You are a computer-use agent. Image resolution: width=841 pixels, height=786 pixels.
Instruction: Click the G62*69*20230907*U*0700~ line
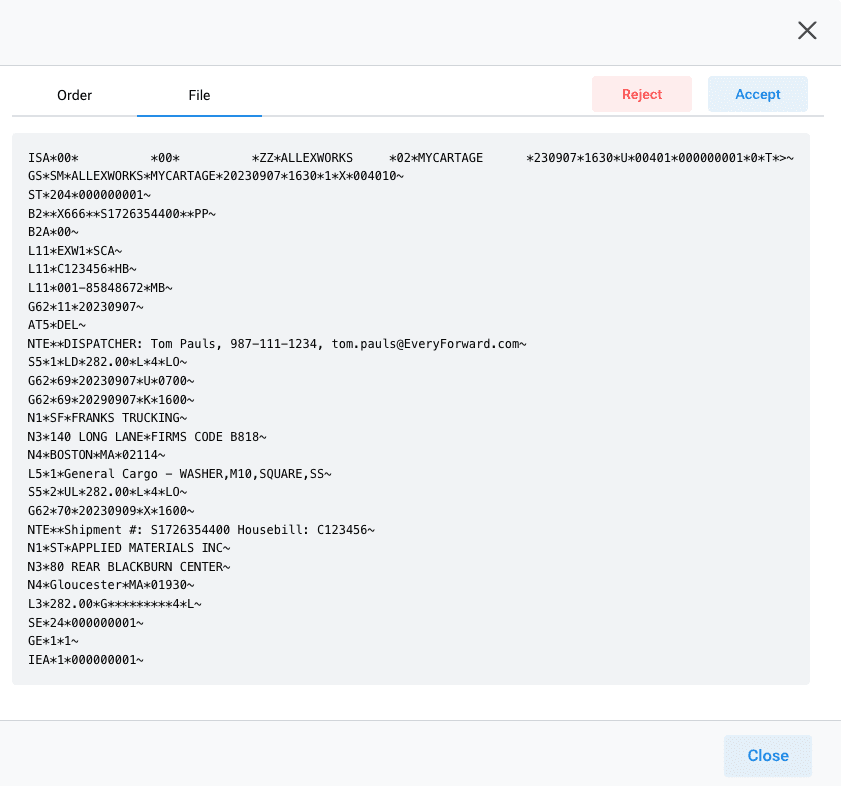point(111,381)
